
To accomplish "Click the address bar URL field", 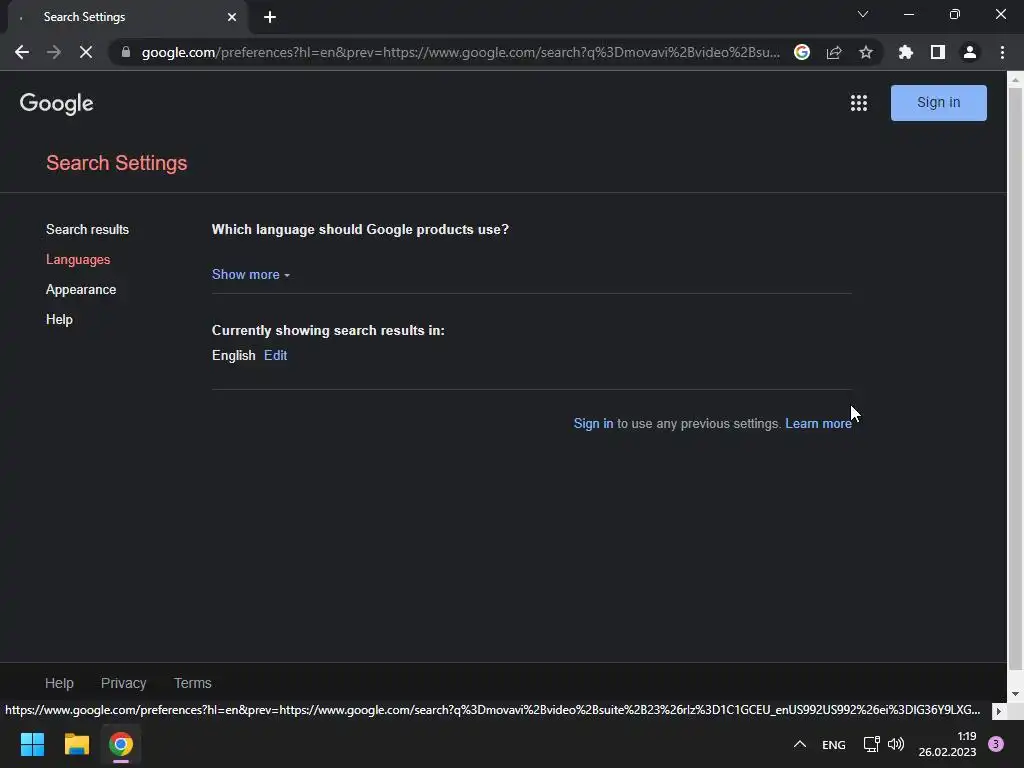I will pyautogui.click(x=460, y=52).
